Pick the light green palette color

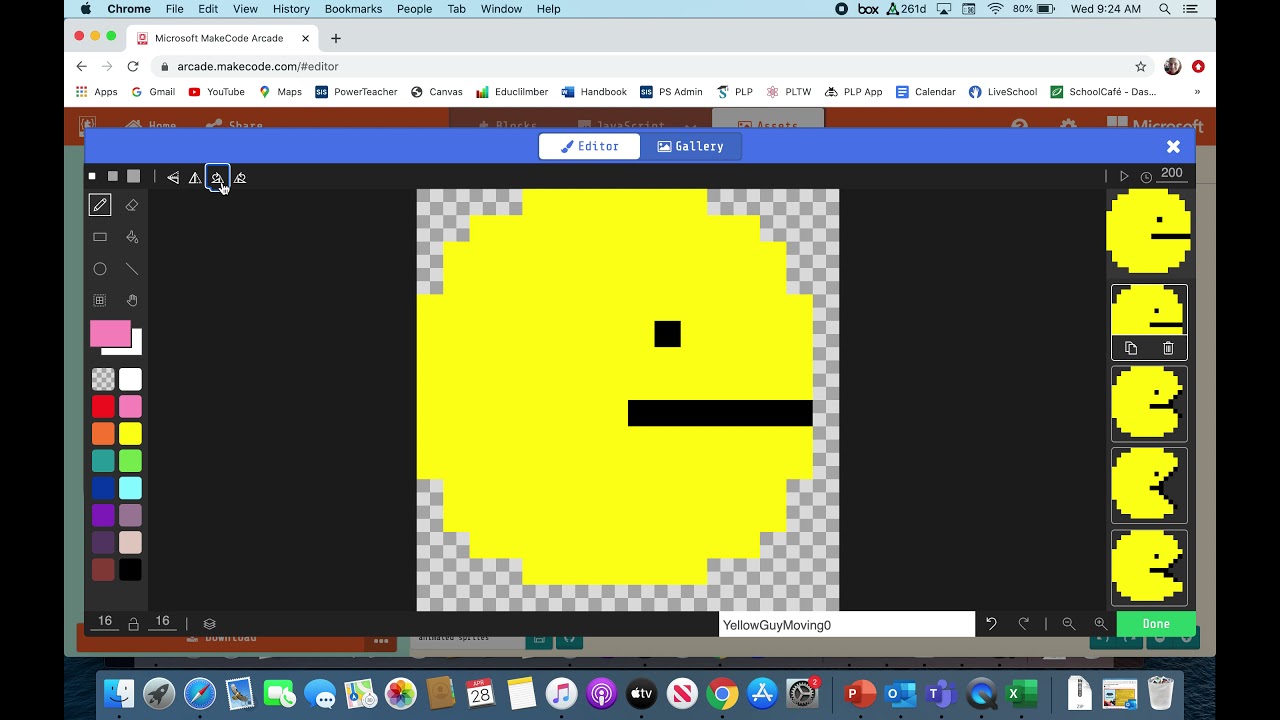click(130, 461)
